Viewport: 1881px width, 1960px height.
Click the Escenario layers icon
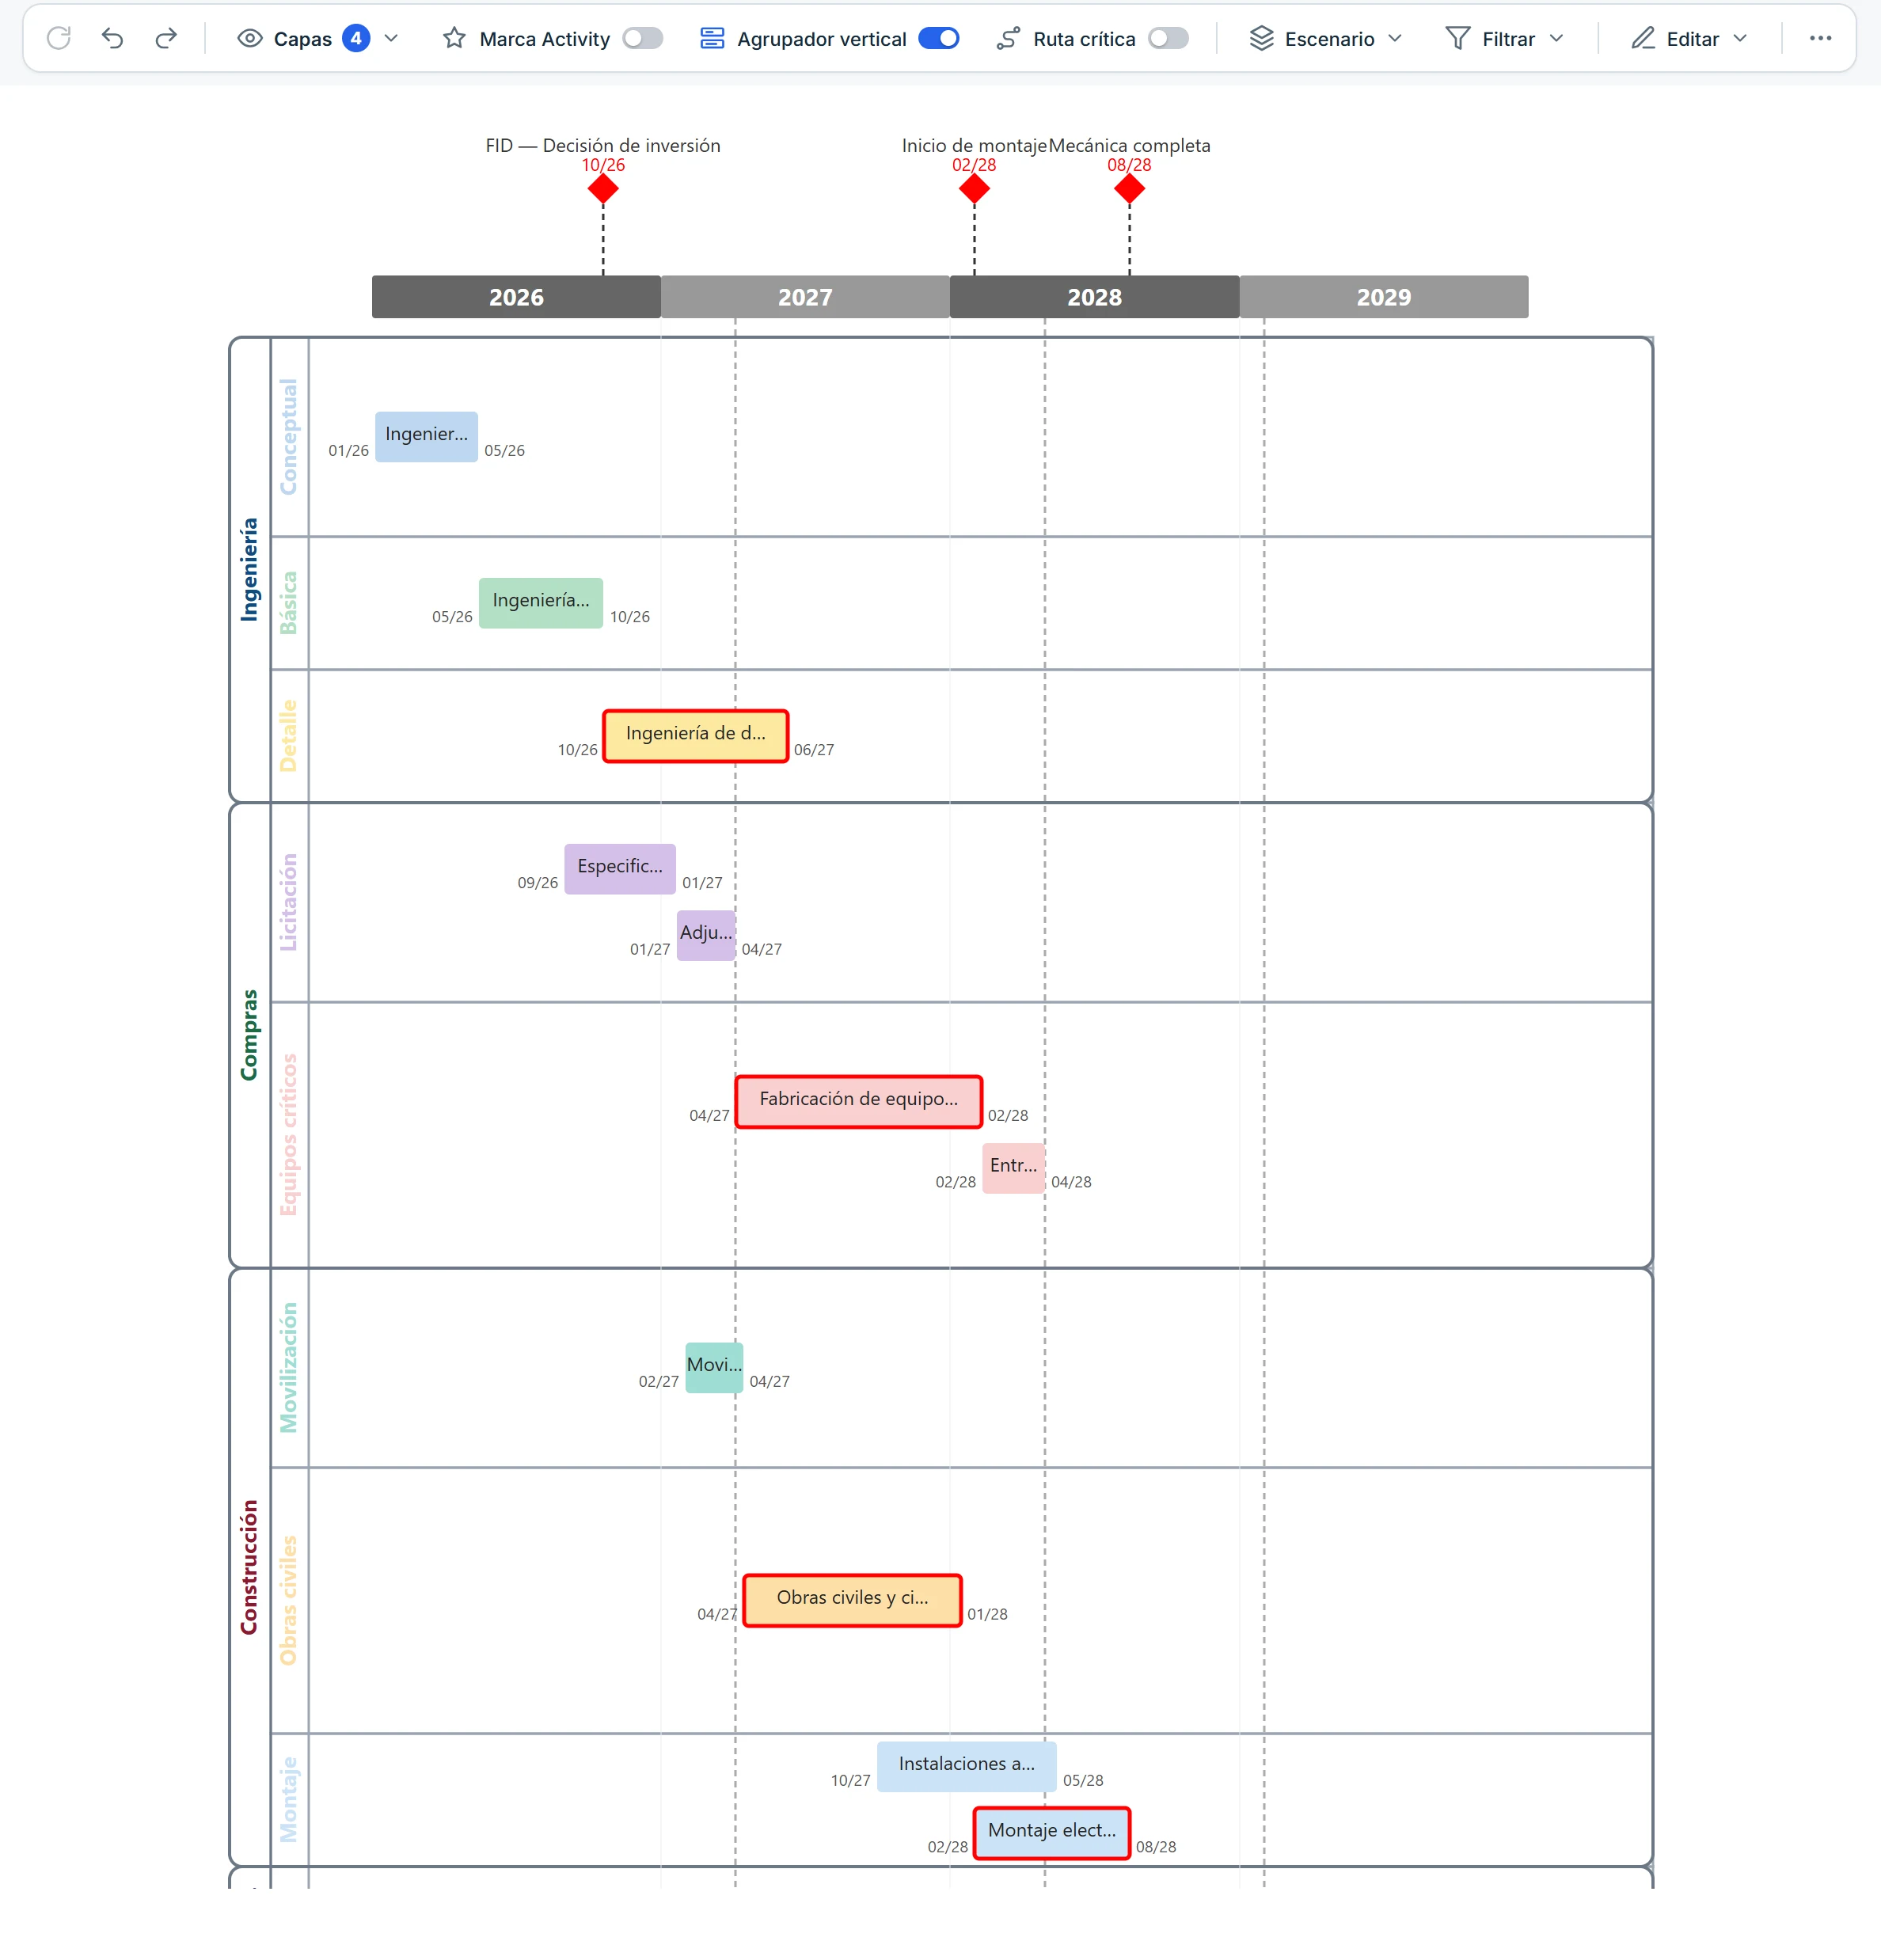coord(1261,38)
